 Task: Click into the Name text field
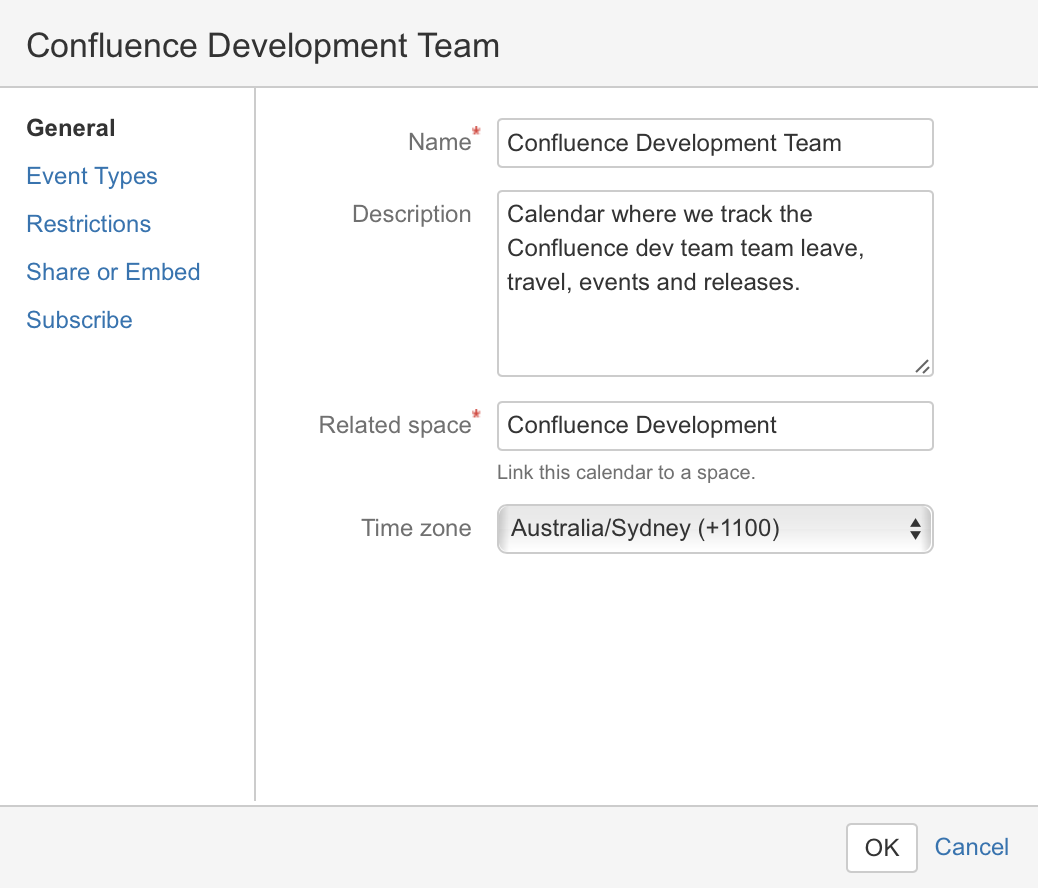pos(714,143)
